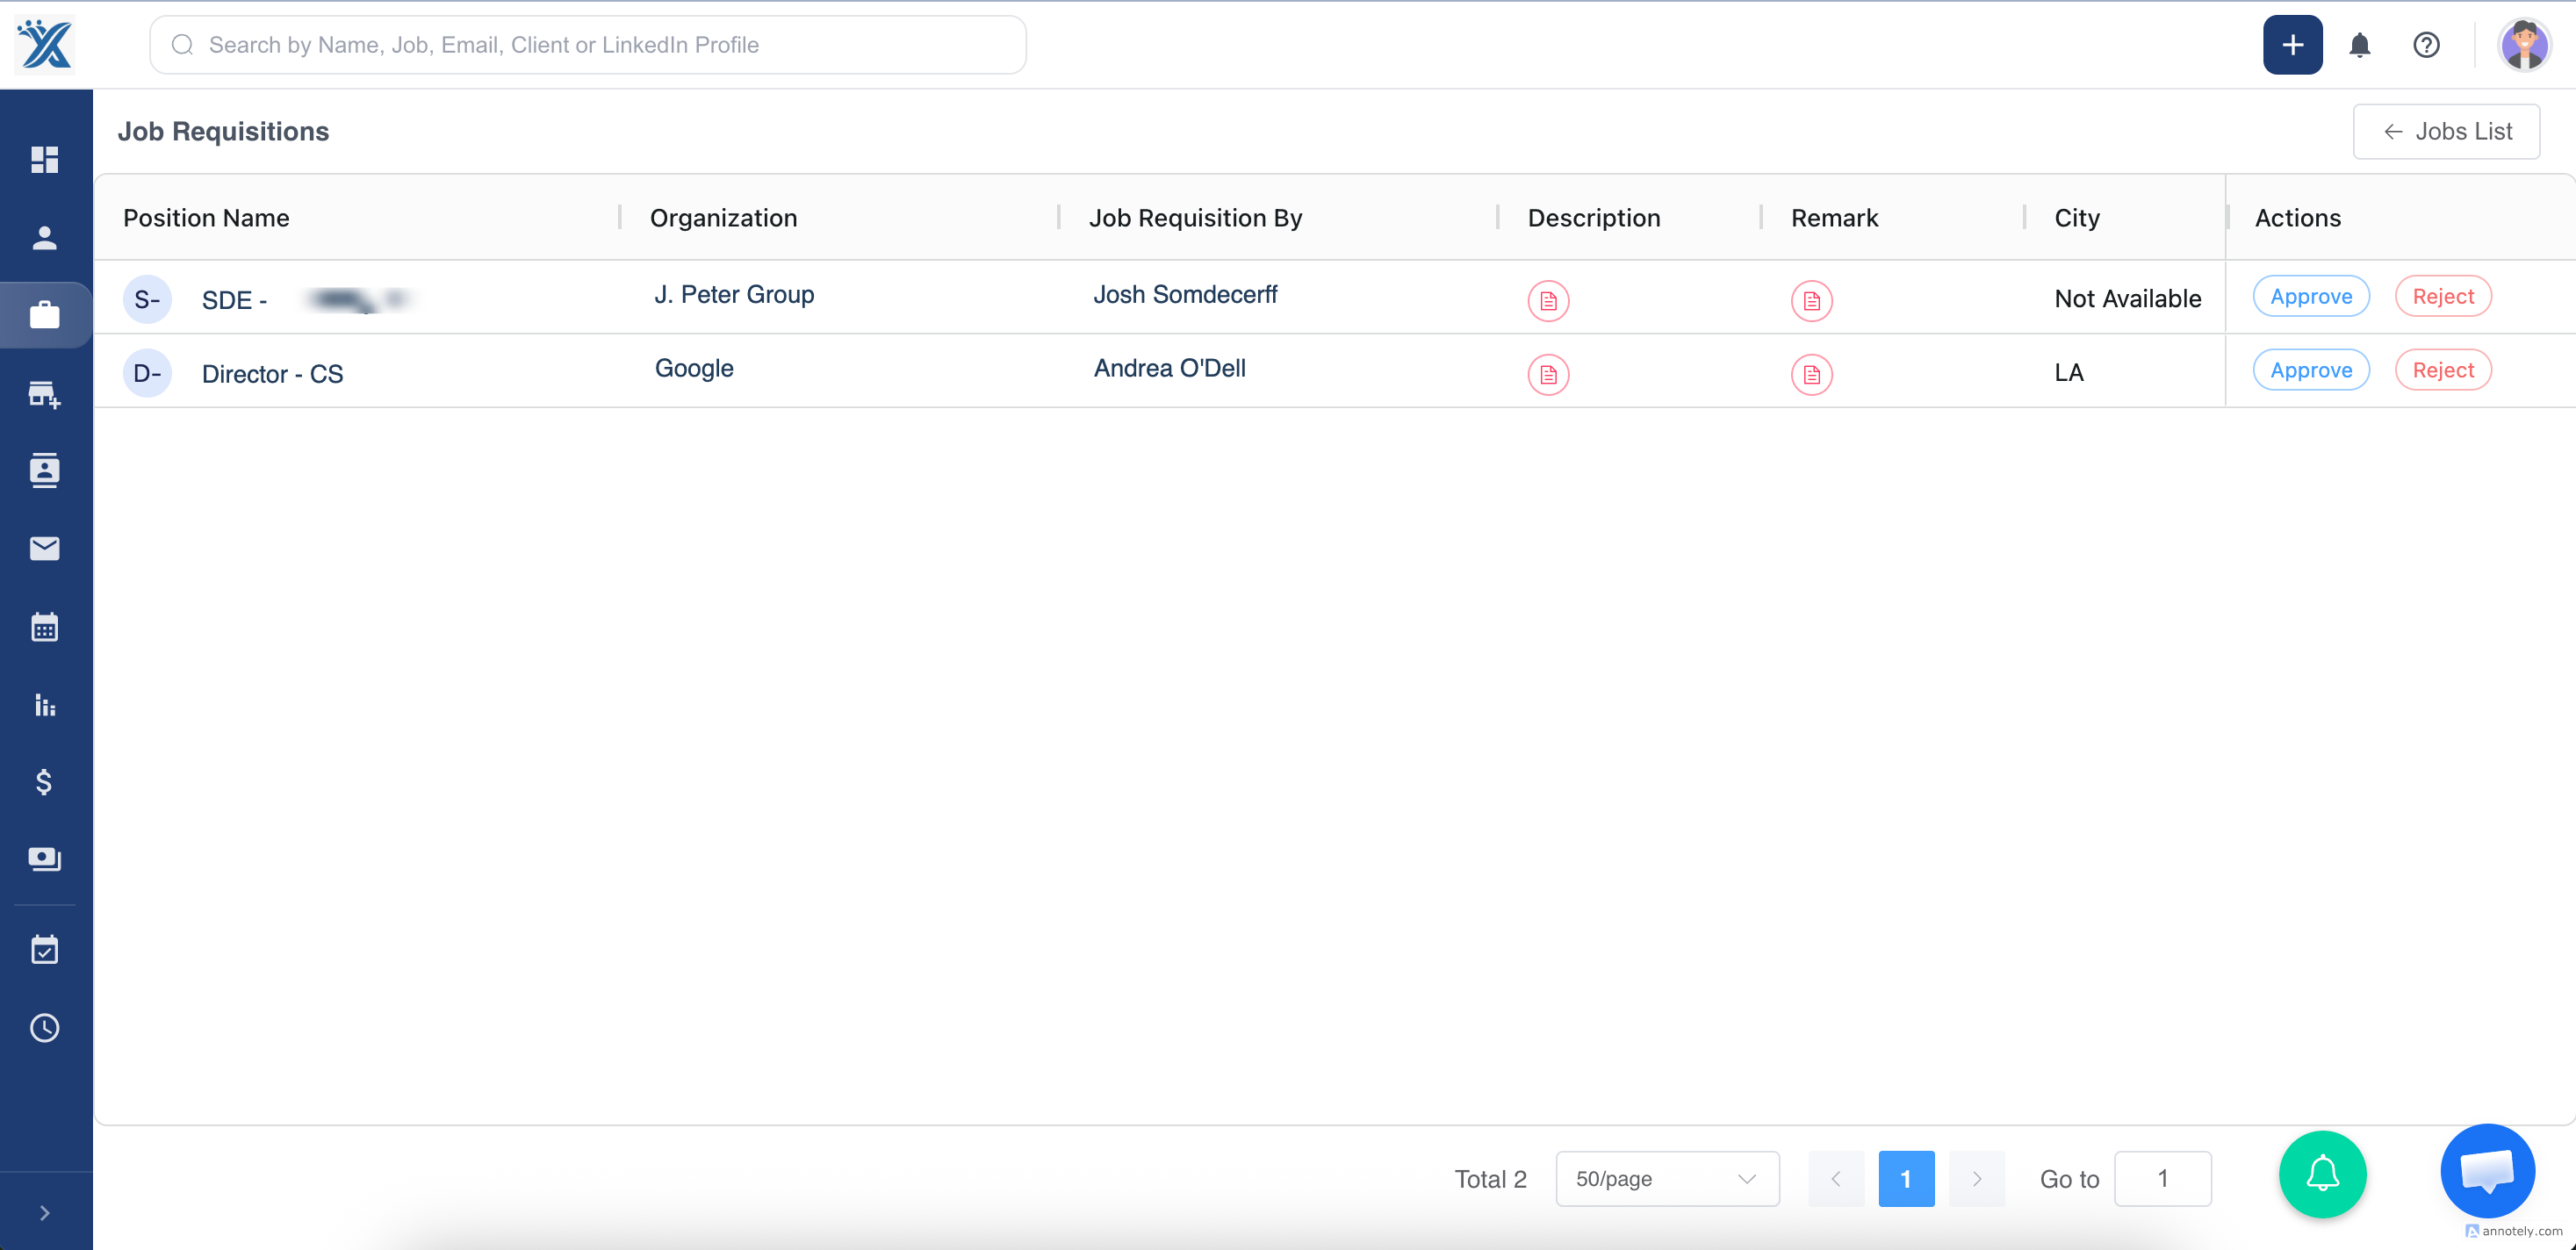The image size is (2576, 1250).
Task: Expand the sidebar with the bottom chevron
Action: click(x=45, y=1212)
